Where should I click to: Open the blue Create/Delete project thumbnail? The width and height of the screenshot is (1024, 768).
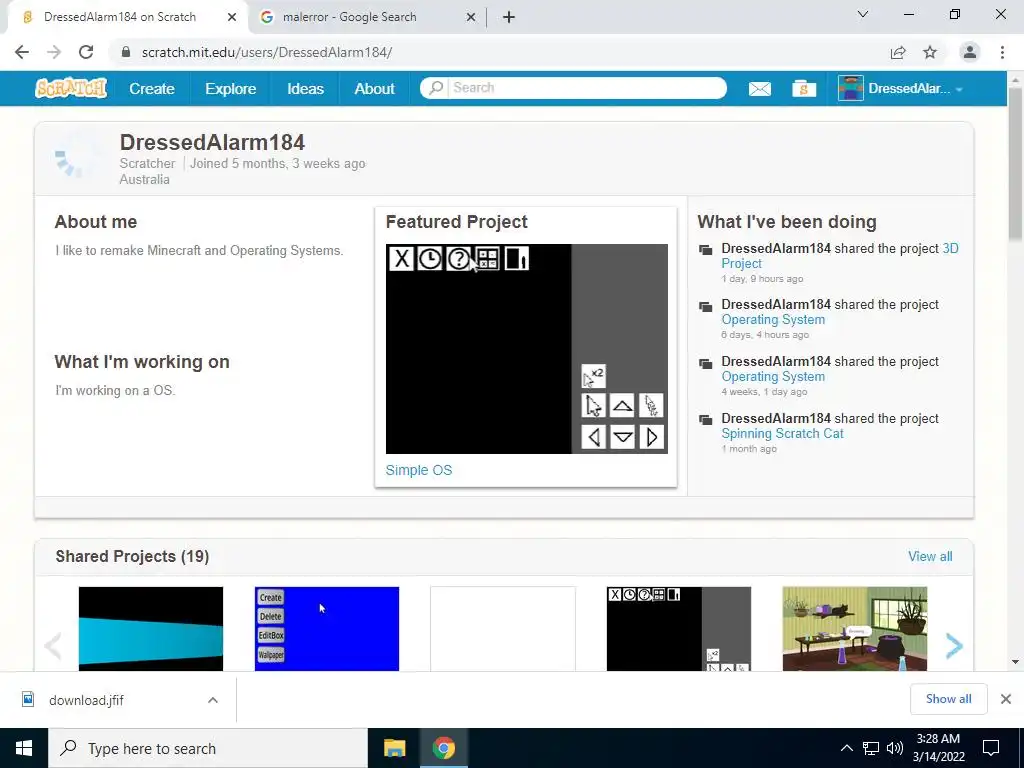327,628
